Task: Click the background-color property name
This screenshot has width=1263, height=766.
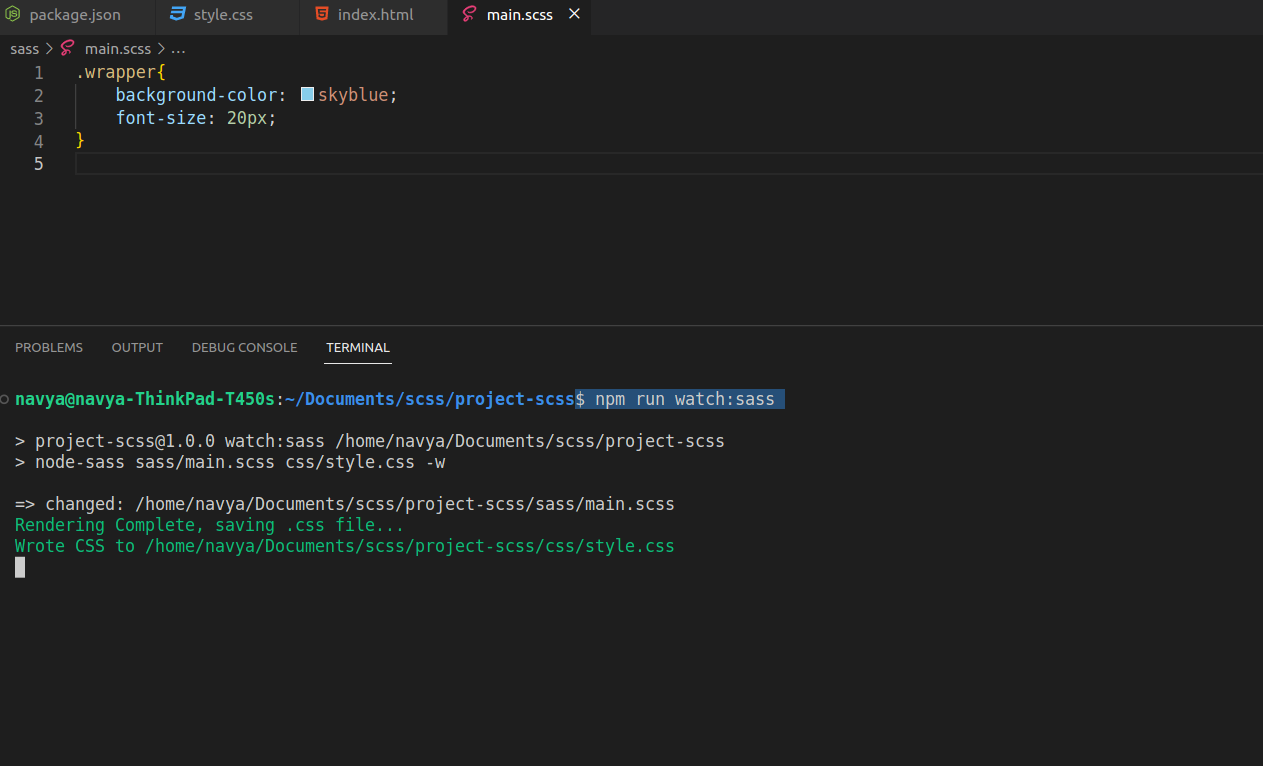Action: (196, 95)
